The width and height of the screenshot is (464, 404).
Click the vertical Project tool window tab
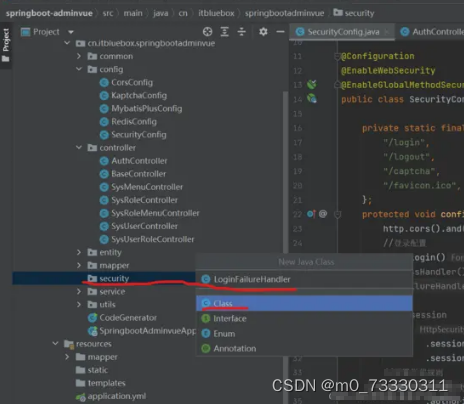pos(6,45)
